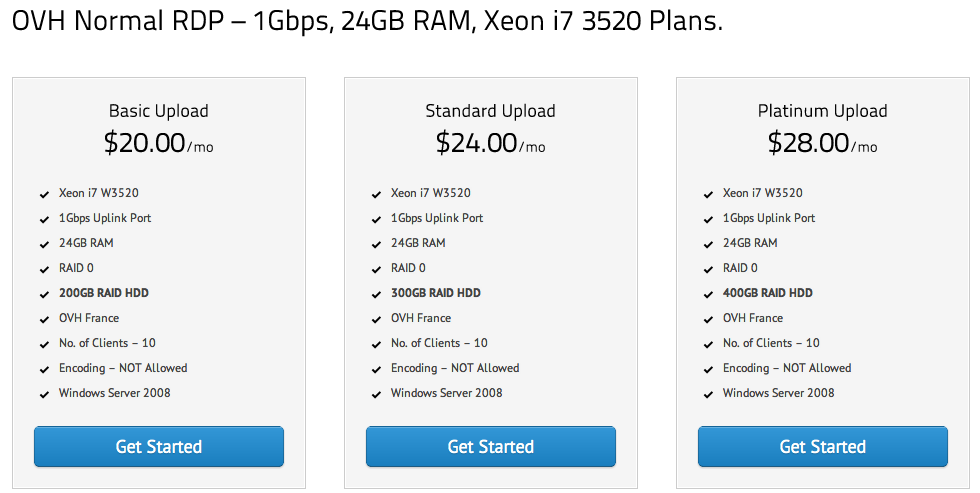This screenshot has height=493, width=980.
Task: Click the $28.00/mo price text
Action: point(822,143)
